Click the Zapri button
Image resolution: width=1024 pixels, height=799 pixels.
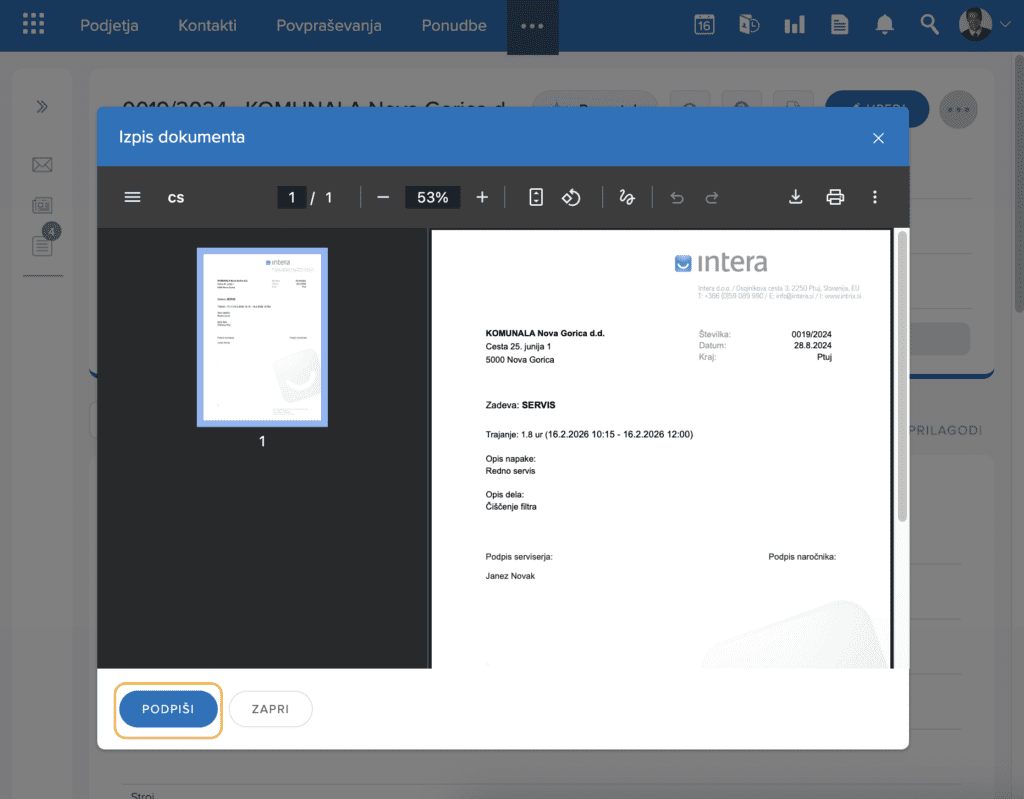pyautogui.click(x=270, y=709)
